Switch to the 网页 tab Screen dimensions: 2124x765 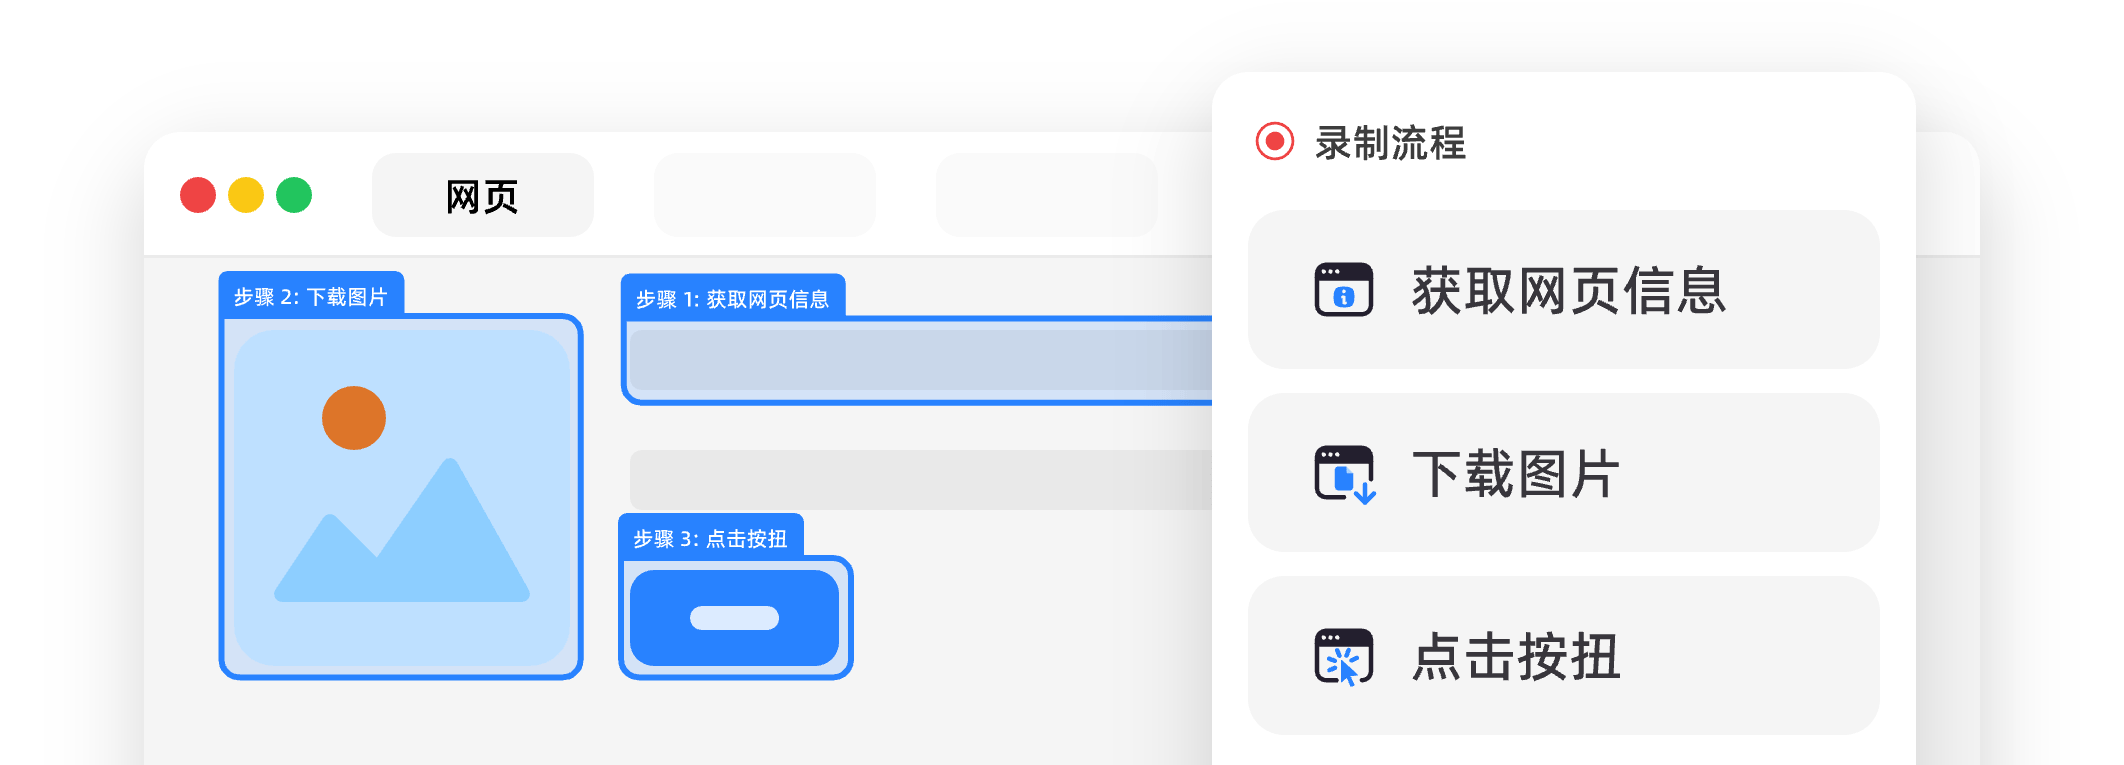point(483,196)
